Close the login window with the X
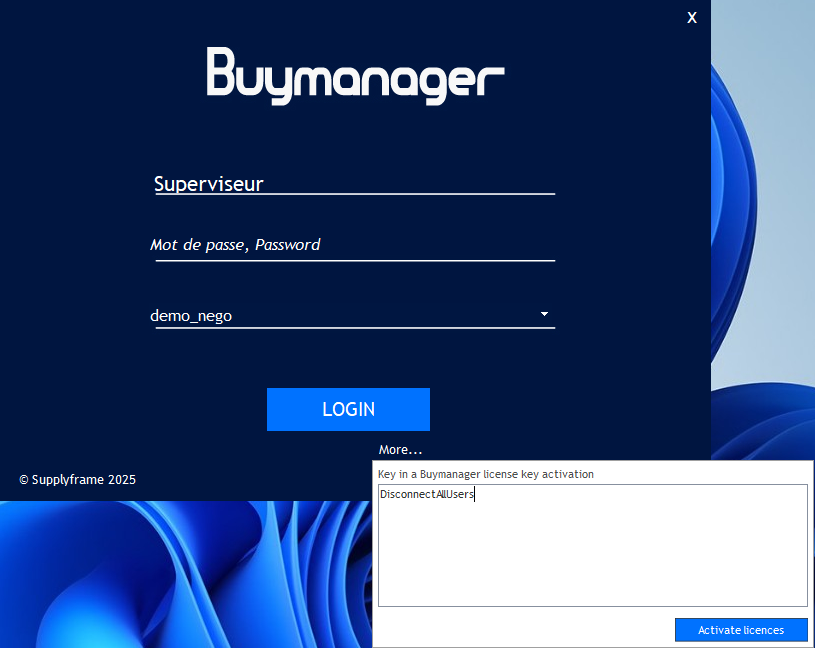Image resolution: width=815 pixels, height=648 pixels. (692, 18)
